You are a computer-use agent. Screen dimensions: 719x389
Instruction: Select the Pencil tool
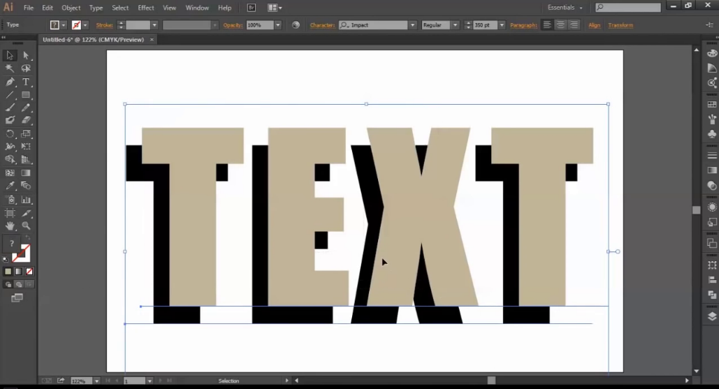[26, 108]
